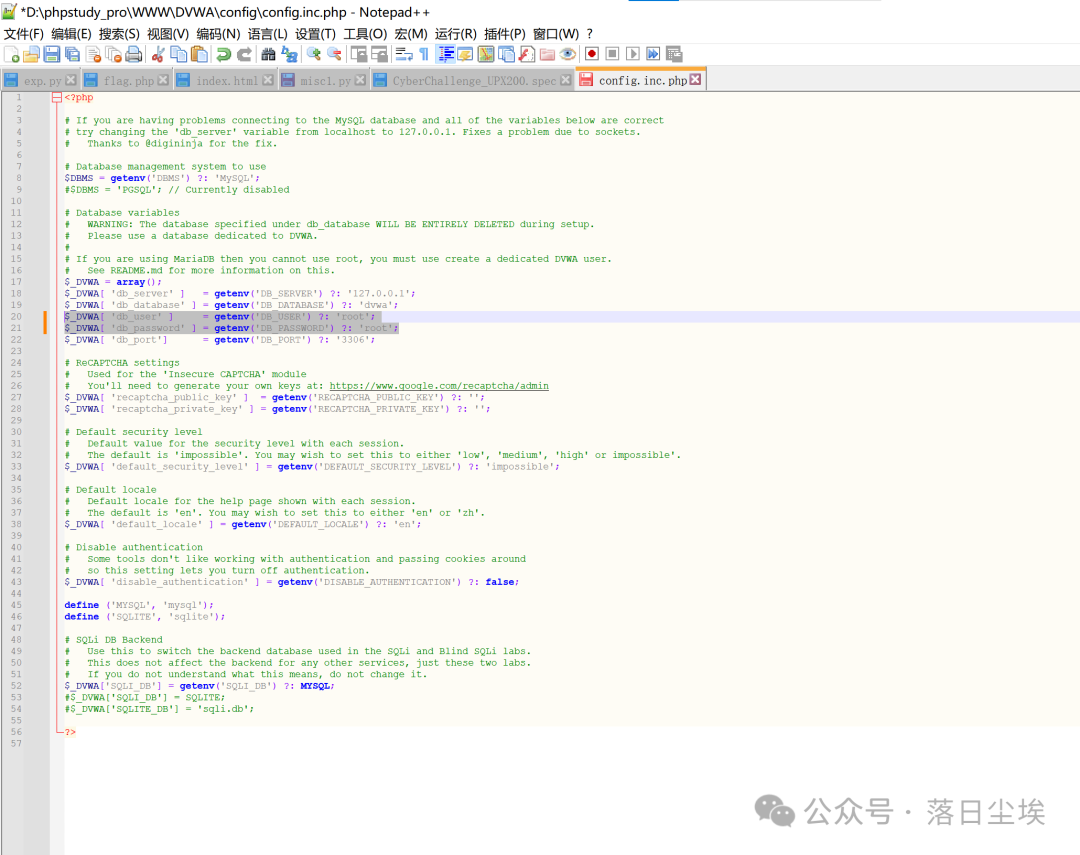This screenshot has width=1080, height=855.
Task: Create a new file with toolbar New icon
Action: (12, 54)
